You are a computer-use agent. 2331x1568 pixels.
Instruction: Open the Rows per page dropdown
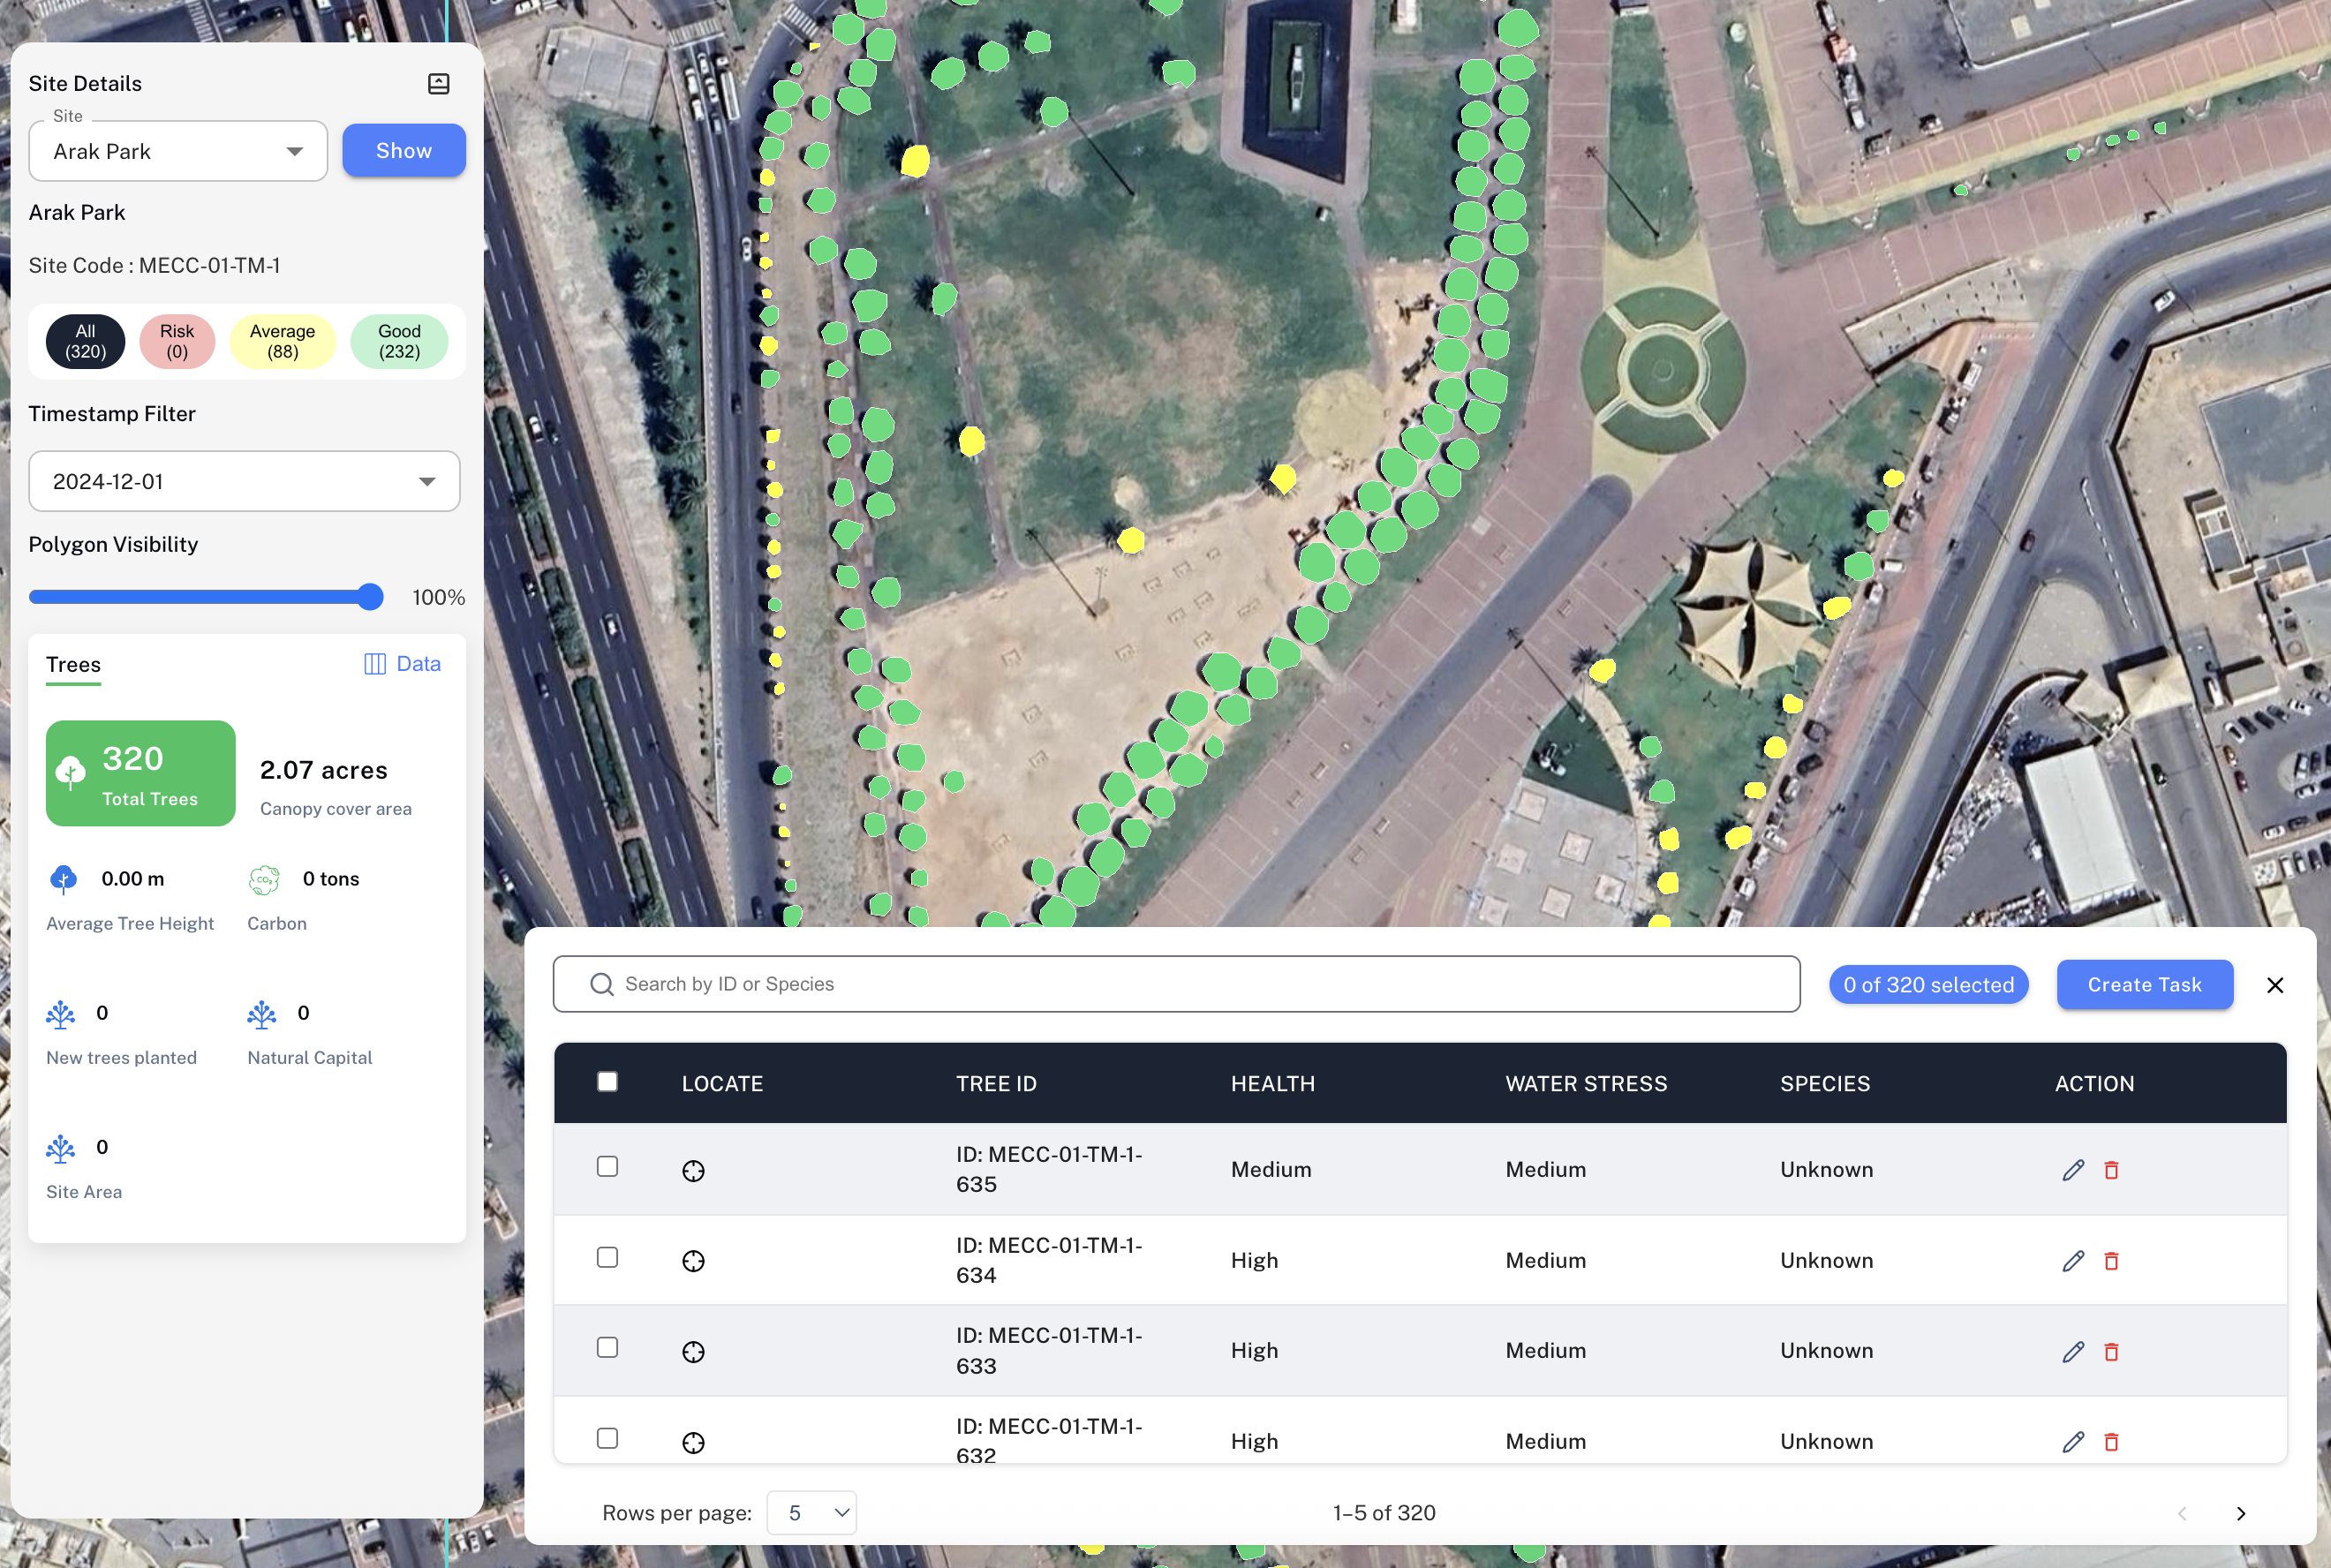tap(811, 1513)
